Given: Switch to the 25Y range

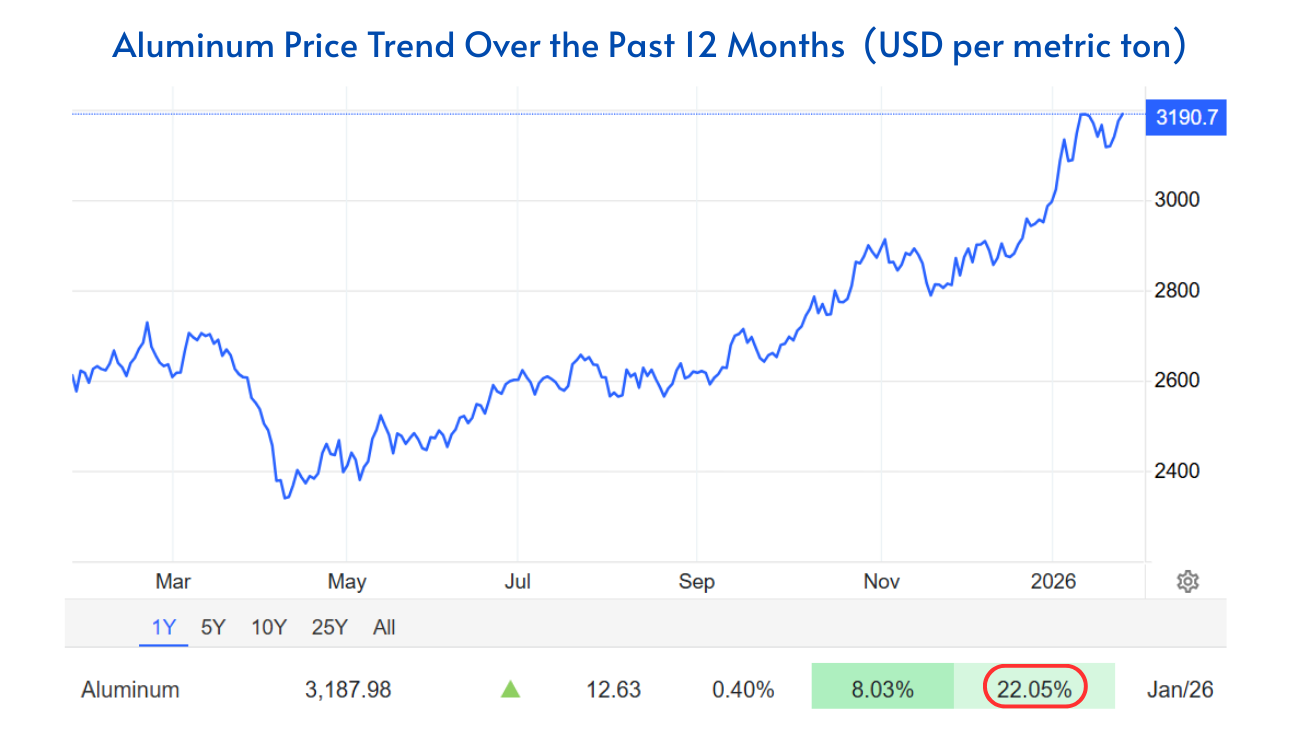Looking at the screenshot, I should [x=329, y=627].
